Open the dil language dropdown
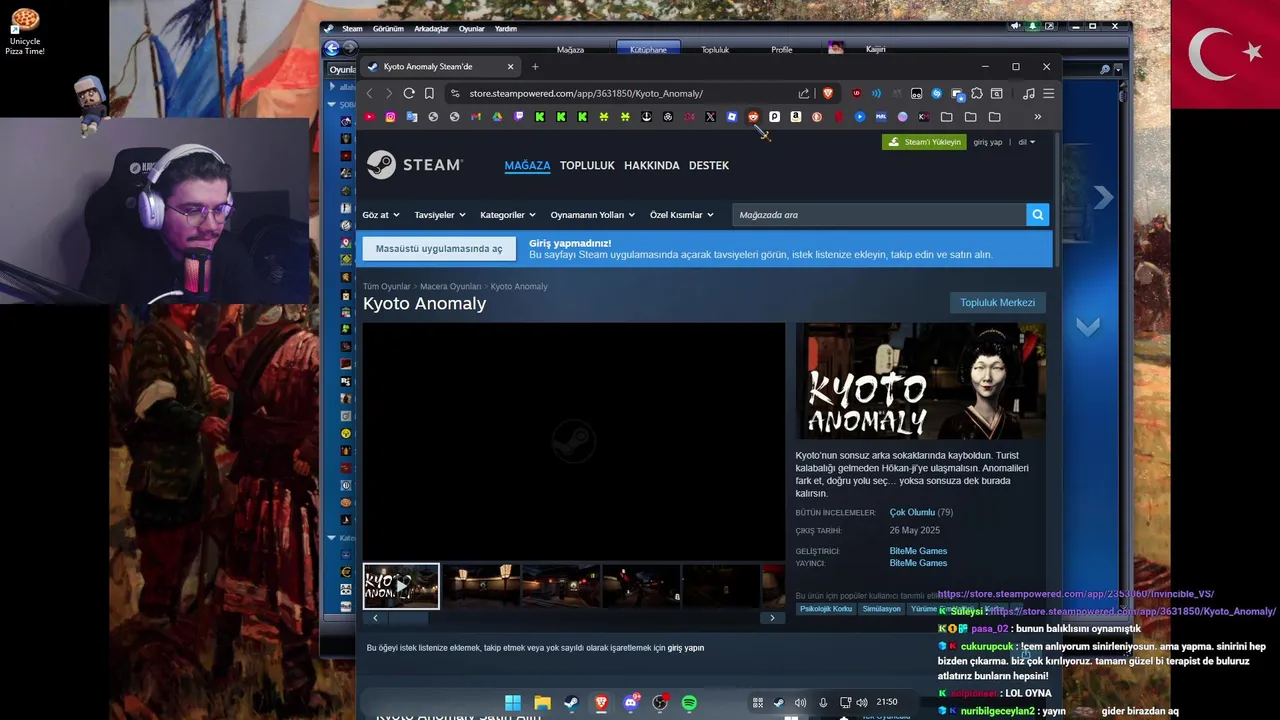 coord(1027,142)
